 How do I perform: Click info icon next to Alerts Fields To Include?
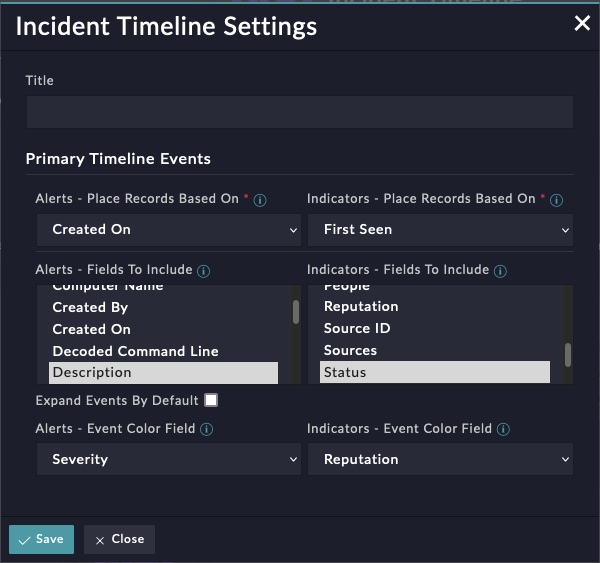pos(204,271)
